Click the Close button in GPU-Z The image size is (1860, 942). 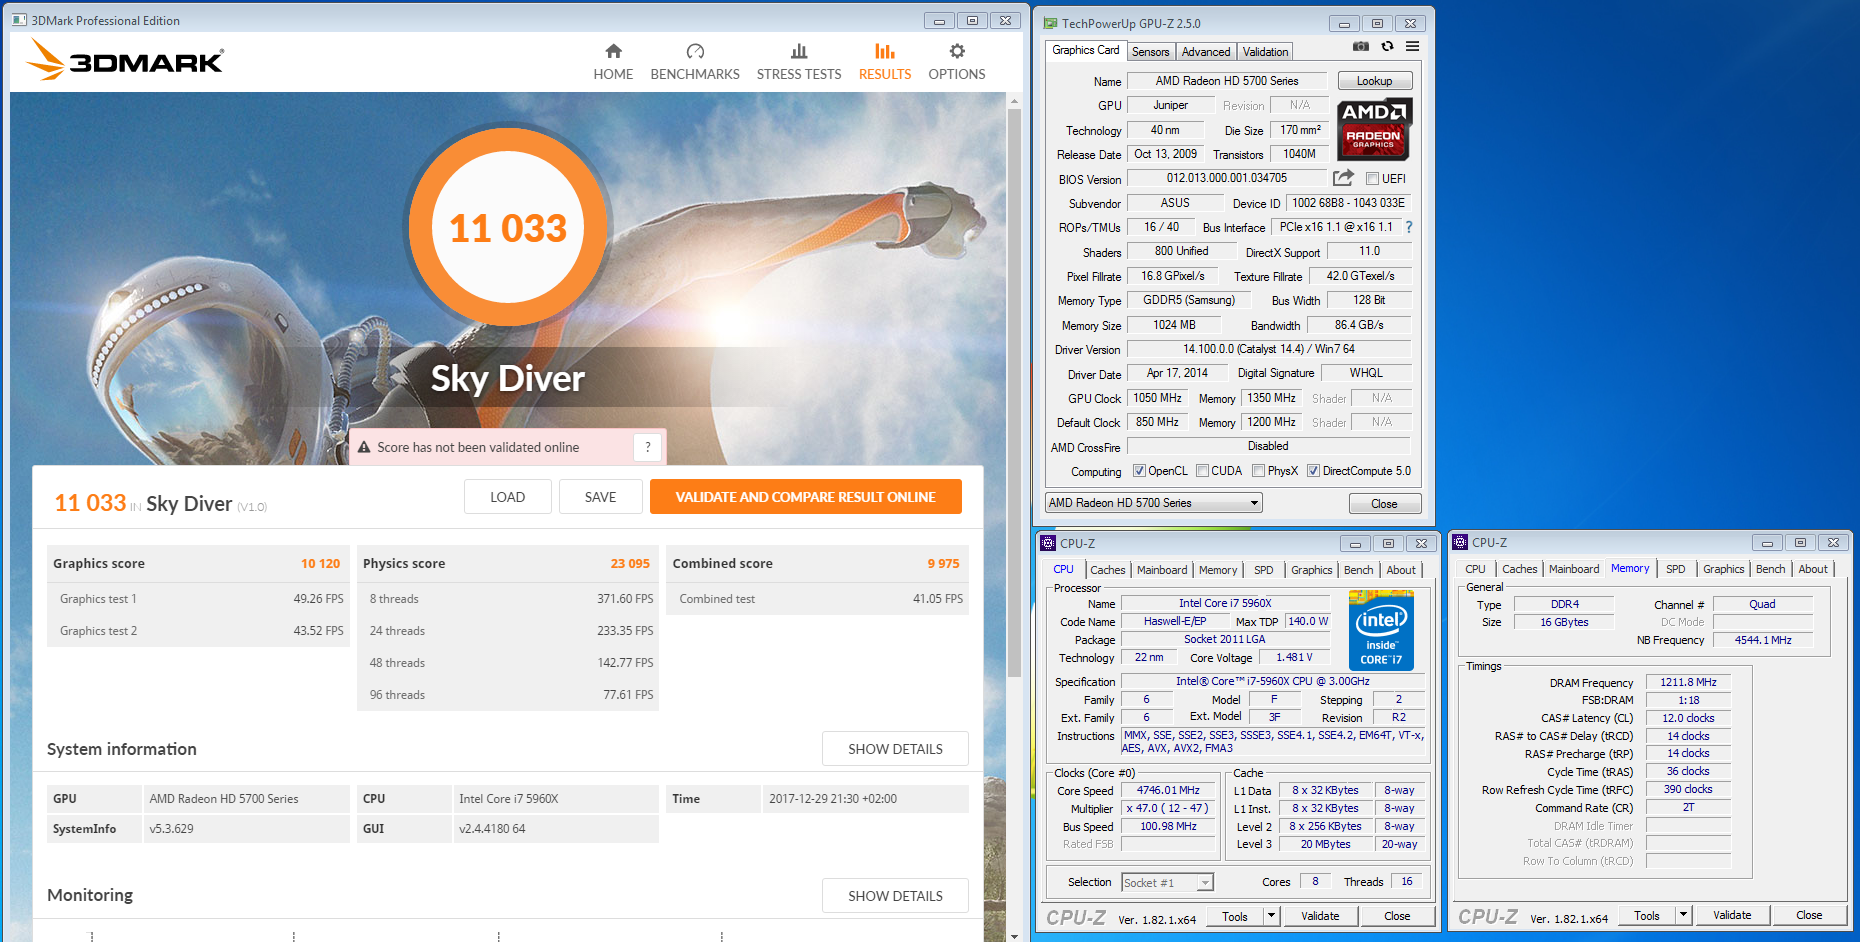[1384, 504]
